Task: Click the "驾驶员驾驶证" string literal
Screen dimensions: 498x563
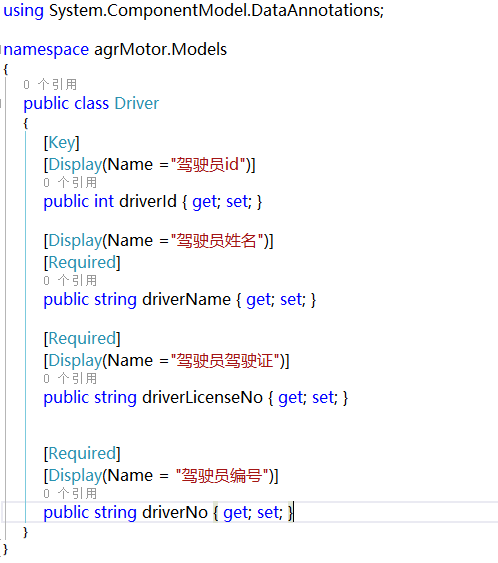Action: point(228,360)
